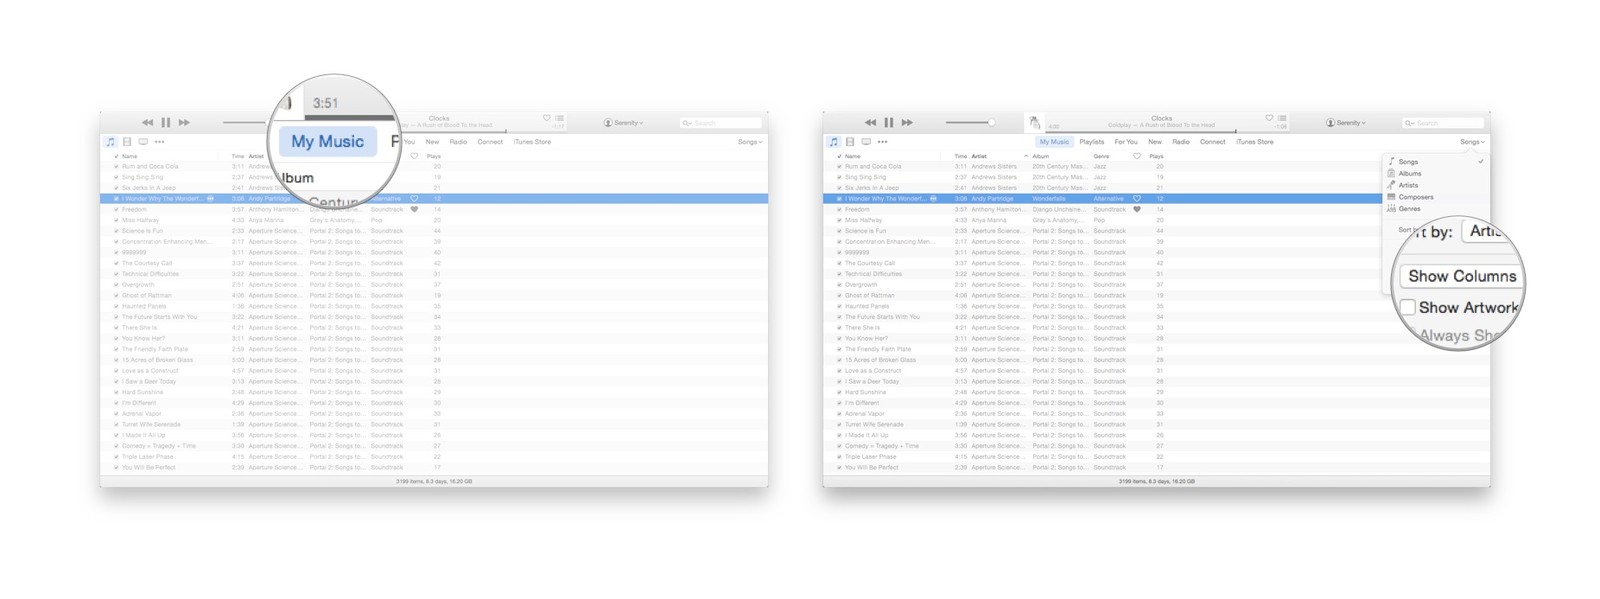Viewport: 1600px width, 599px height.
Task: Select My Music tab, right window
Action: pos(1054,142)
